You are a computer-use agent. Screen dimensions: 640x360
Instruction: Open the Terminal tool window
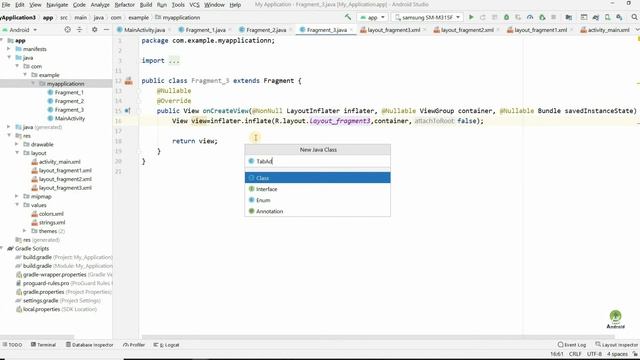tap(43, 344)
